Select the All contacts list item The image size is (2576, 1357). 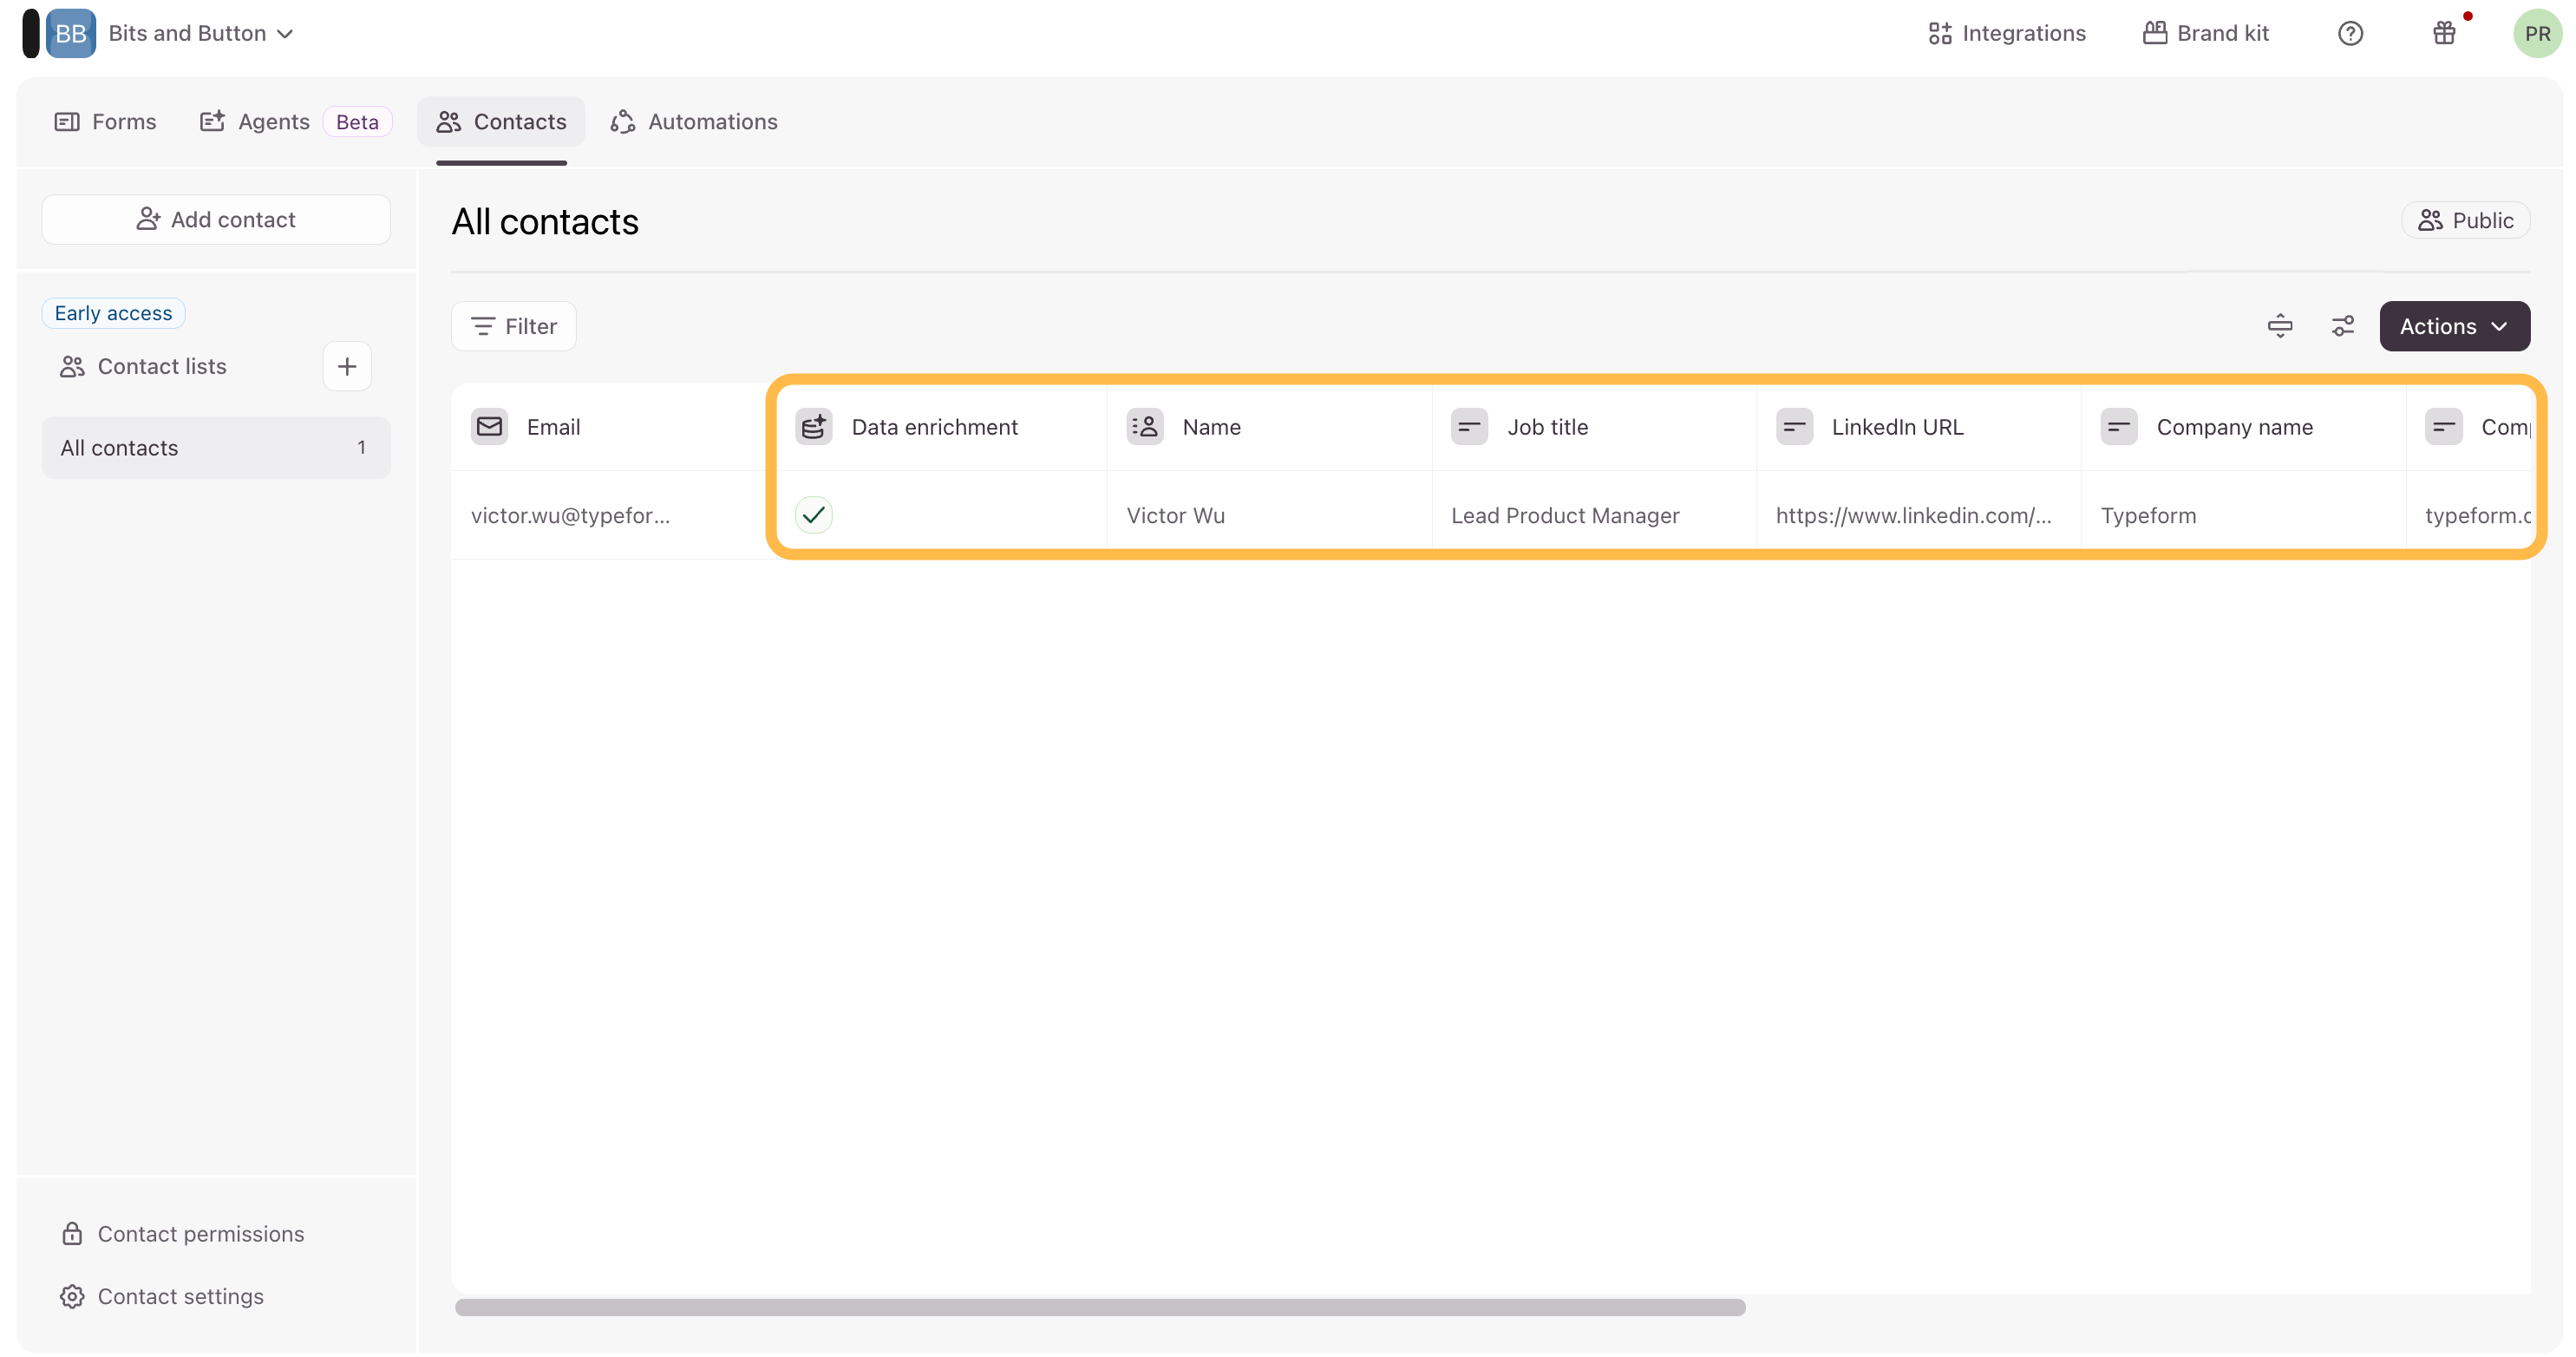pos(216,448)
